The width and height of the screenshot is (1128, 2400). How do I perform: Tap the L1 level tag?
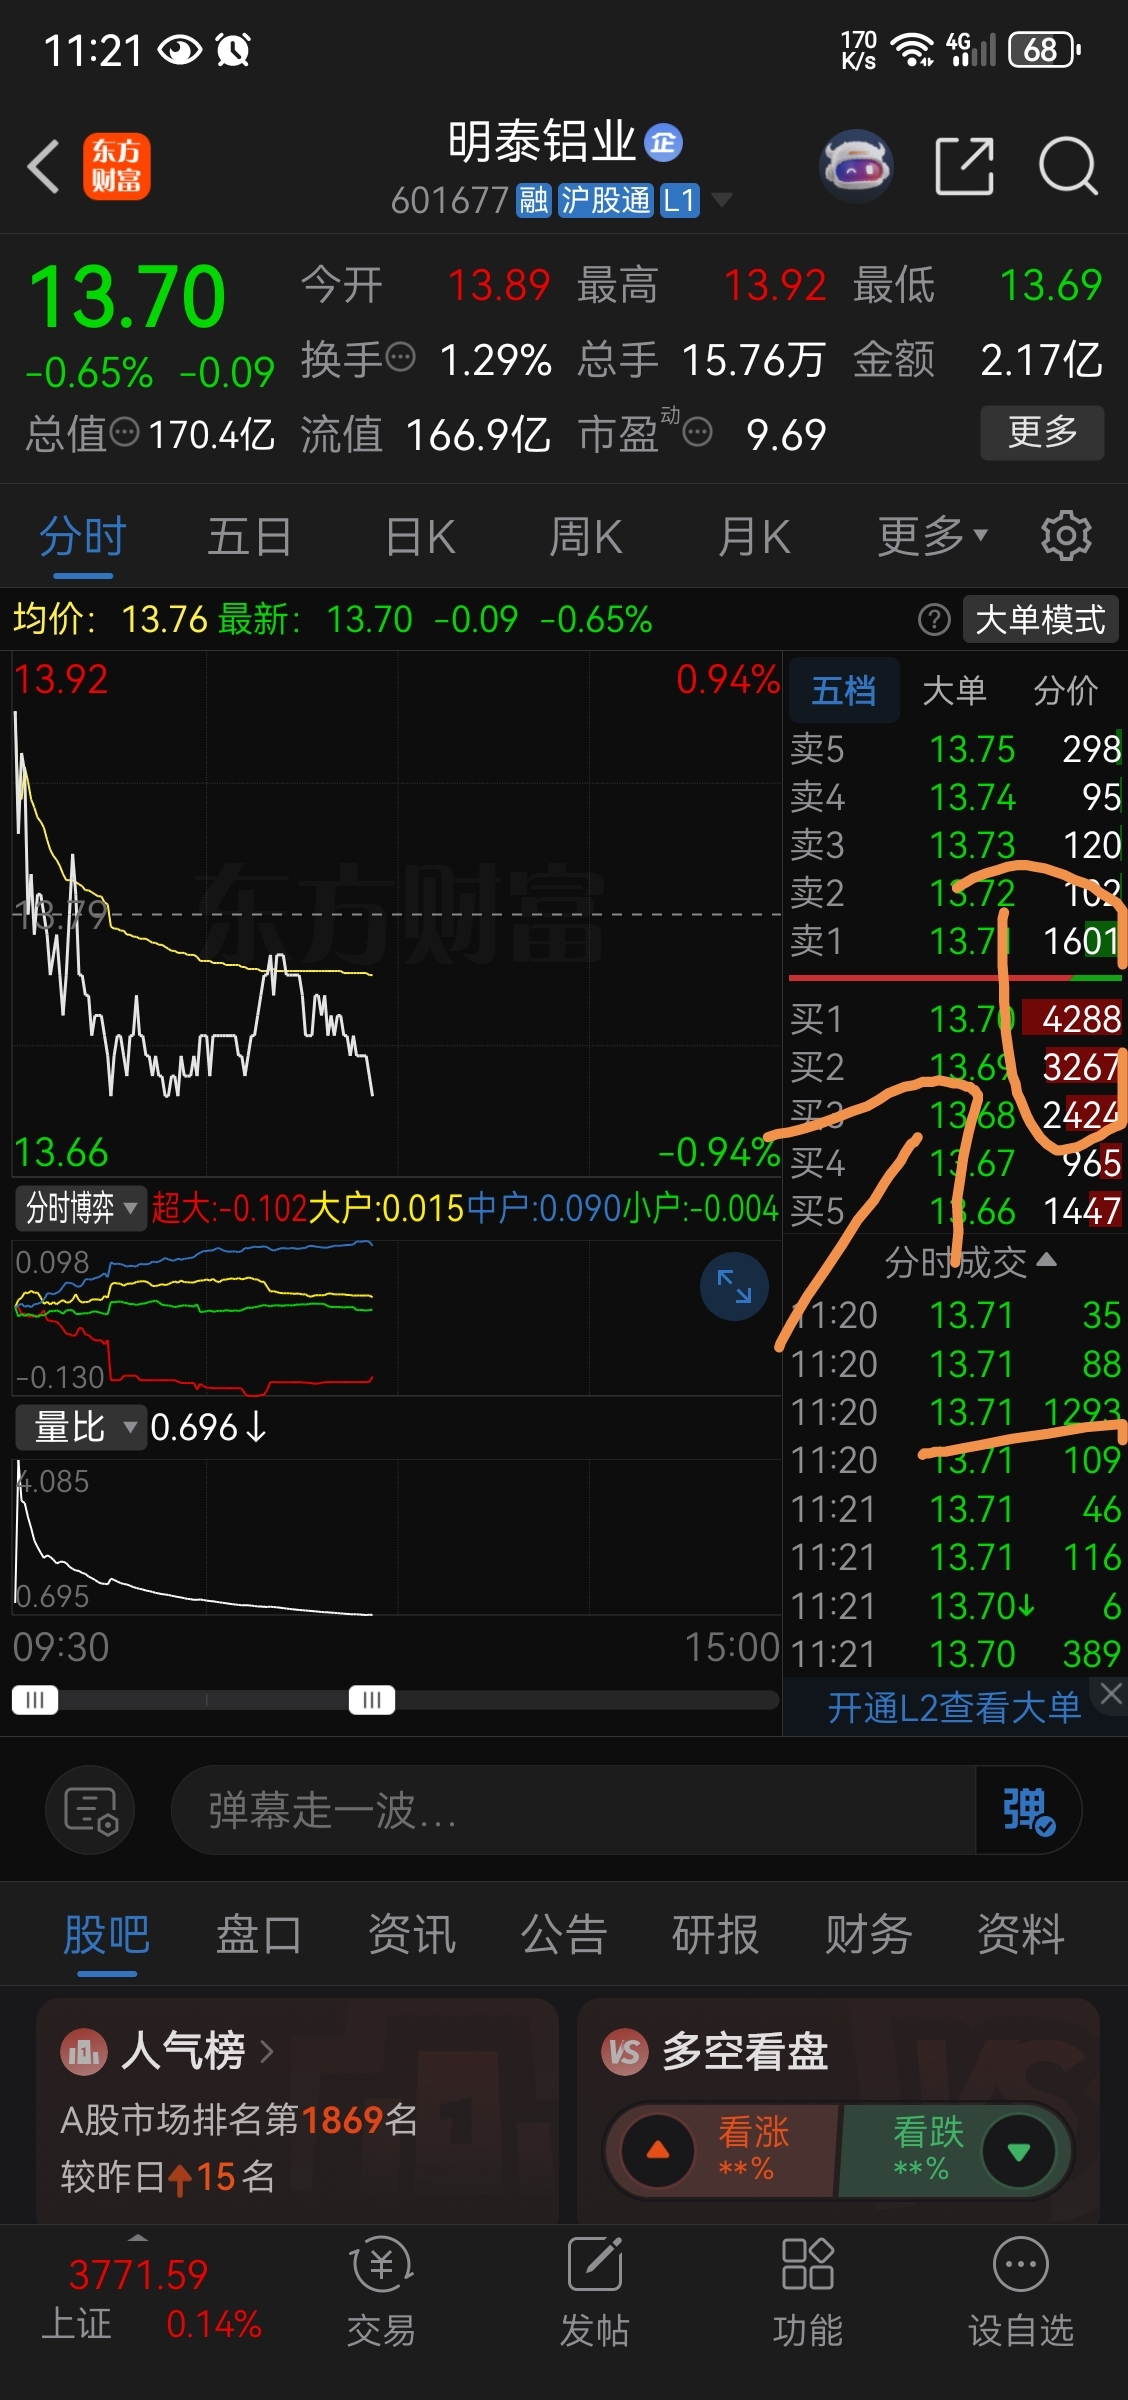(x=680, y=200)
